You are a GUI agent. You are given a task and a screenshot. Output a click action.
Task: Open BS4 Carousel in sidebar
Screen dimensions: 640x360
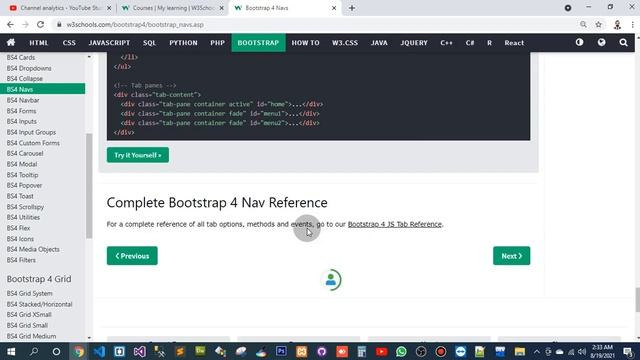point(25,153)
